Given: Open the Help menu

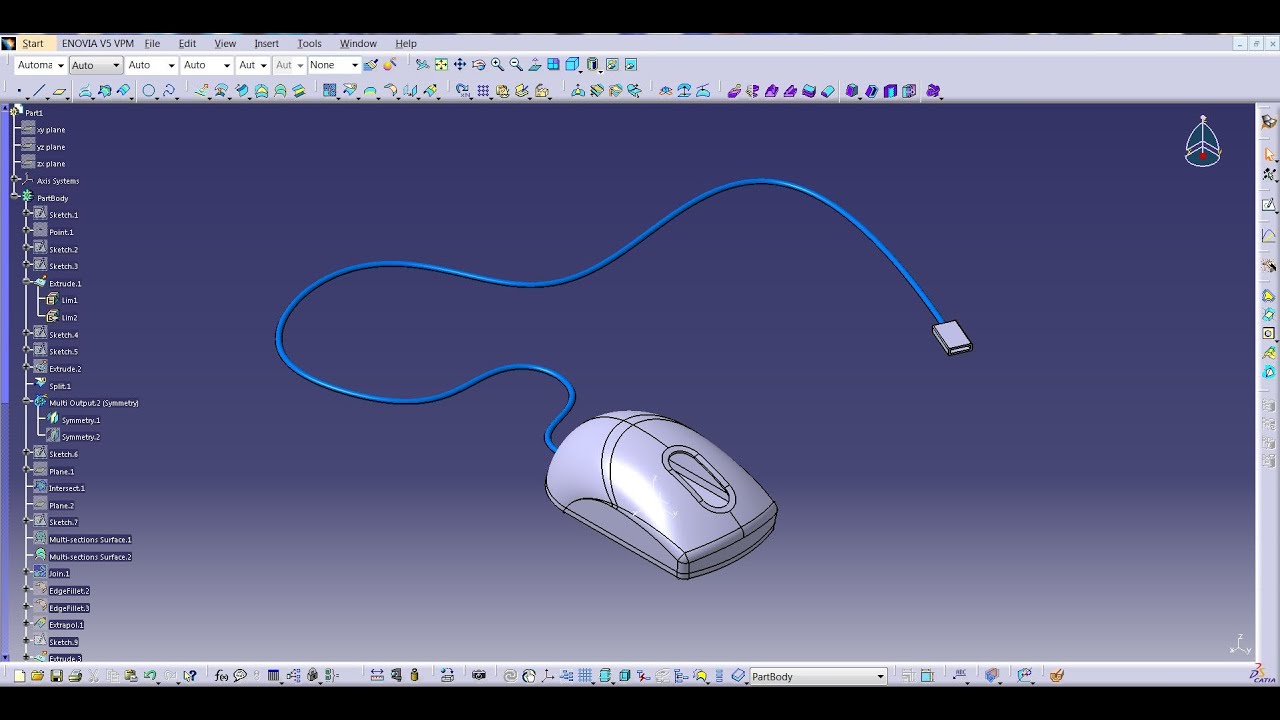Looking at the screenshot, I should 406,43.
